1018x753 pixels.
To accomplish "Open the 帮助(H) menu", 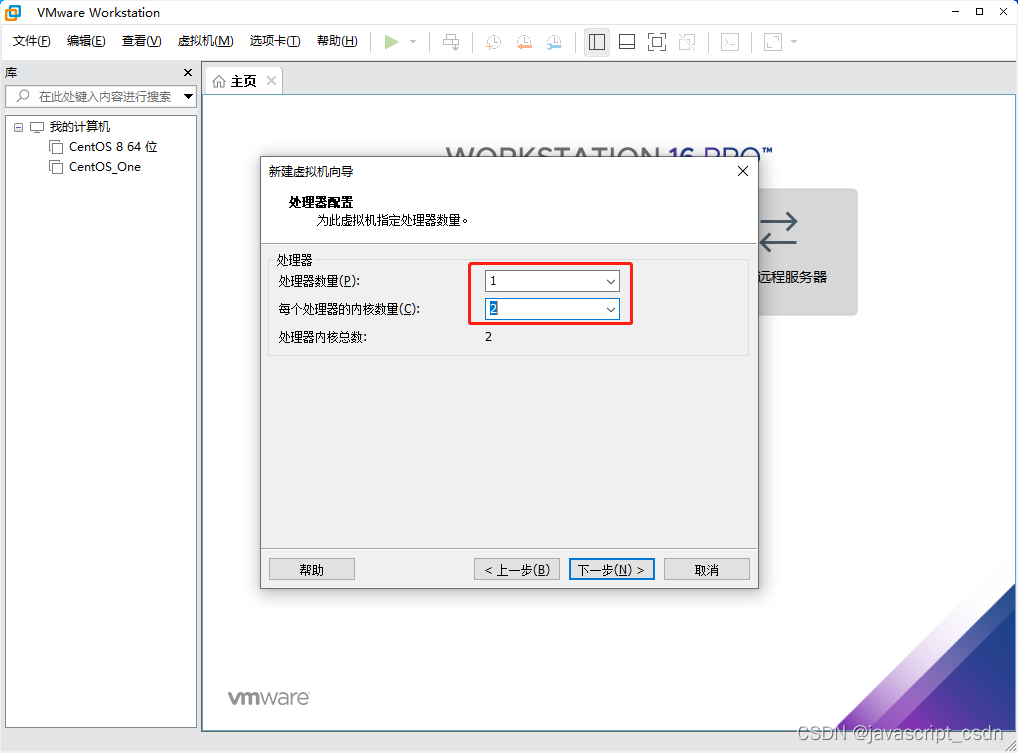I will coord(337,41).
